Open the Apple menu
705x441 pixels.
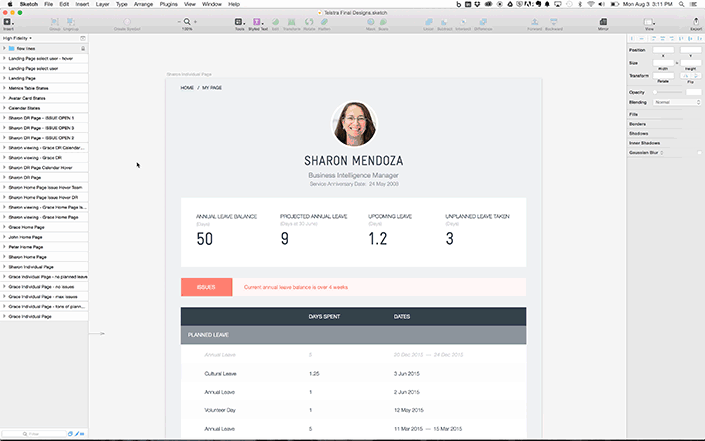point(10,4)
